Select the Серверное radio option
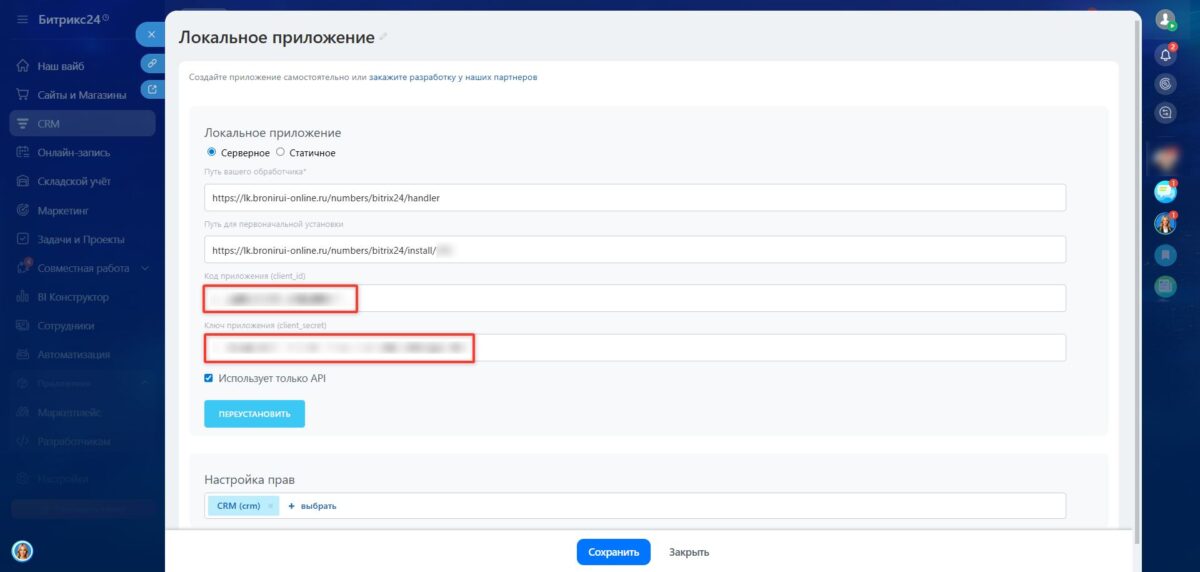This screenshot has height=572, width=1200. [211, 152]
